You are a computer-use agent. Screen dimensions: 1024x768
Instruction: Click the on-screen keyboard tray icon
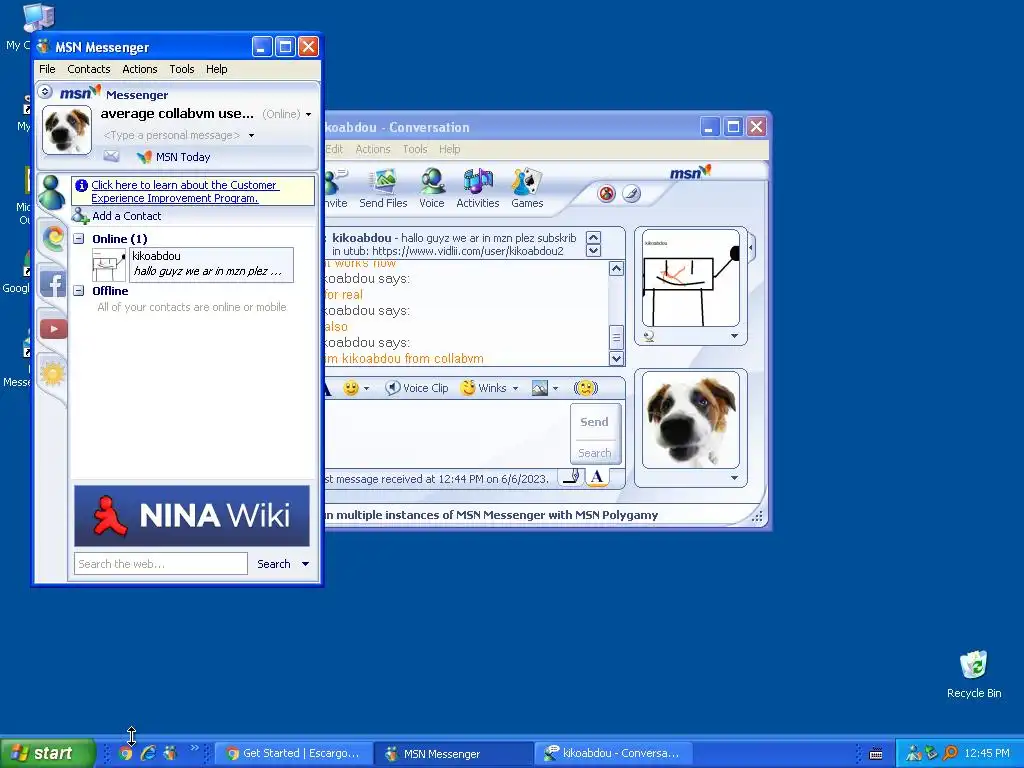(876, 754)
